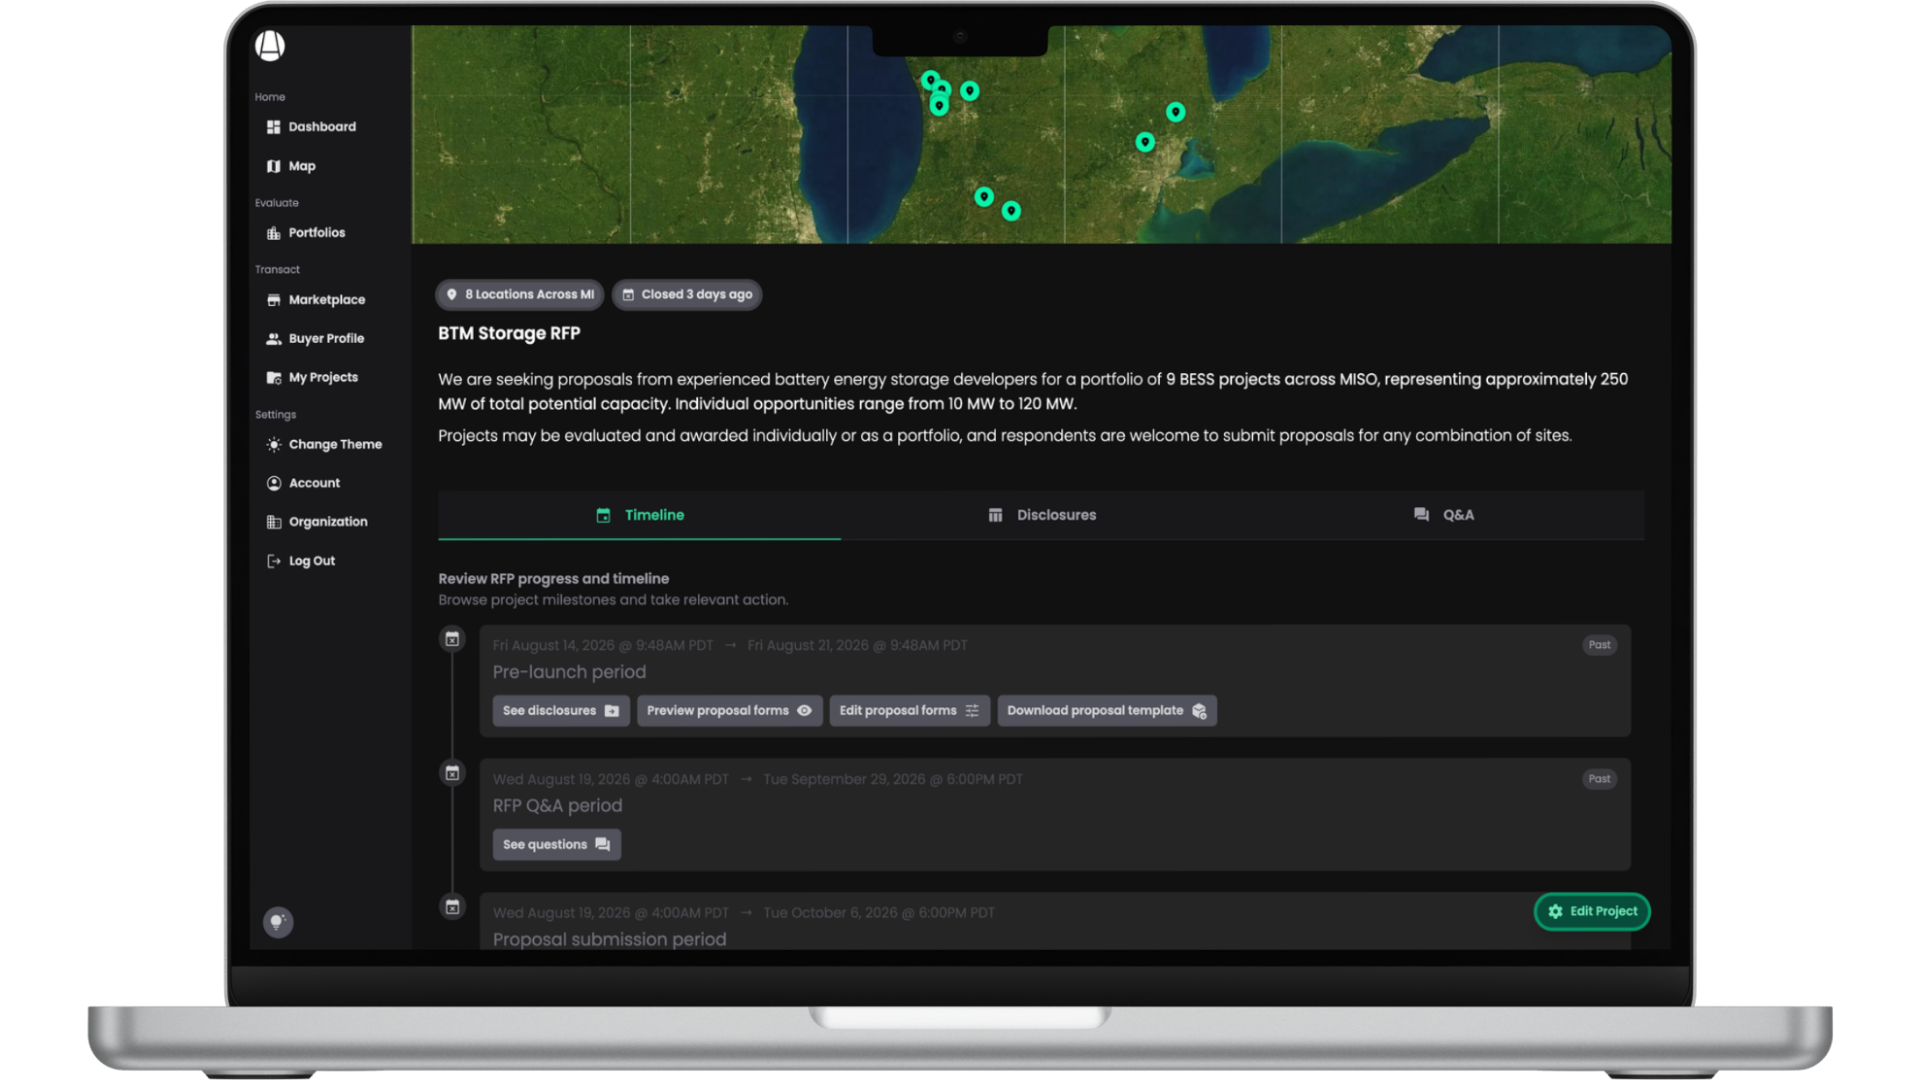Click Preview proposal forms button
Viewport: 1920px width, 1080px height.
pos(729,711)
